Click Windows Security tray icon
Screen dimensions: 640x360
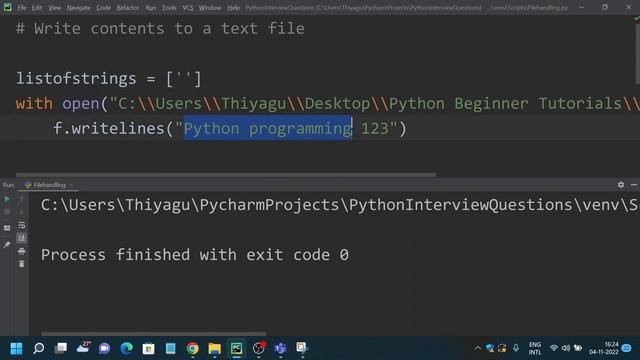tap(490, 349)
